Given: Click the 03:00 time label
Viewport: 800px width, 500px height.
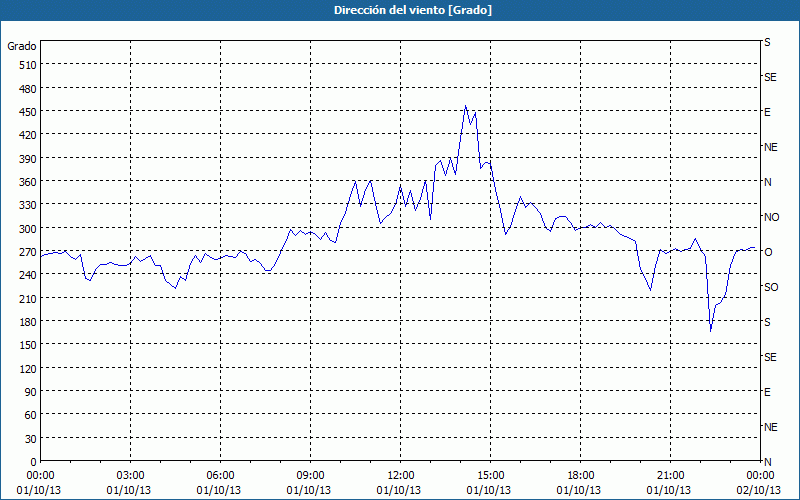Looking at the screenshot, I should click(131, 476).
